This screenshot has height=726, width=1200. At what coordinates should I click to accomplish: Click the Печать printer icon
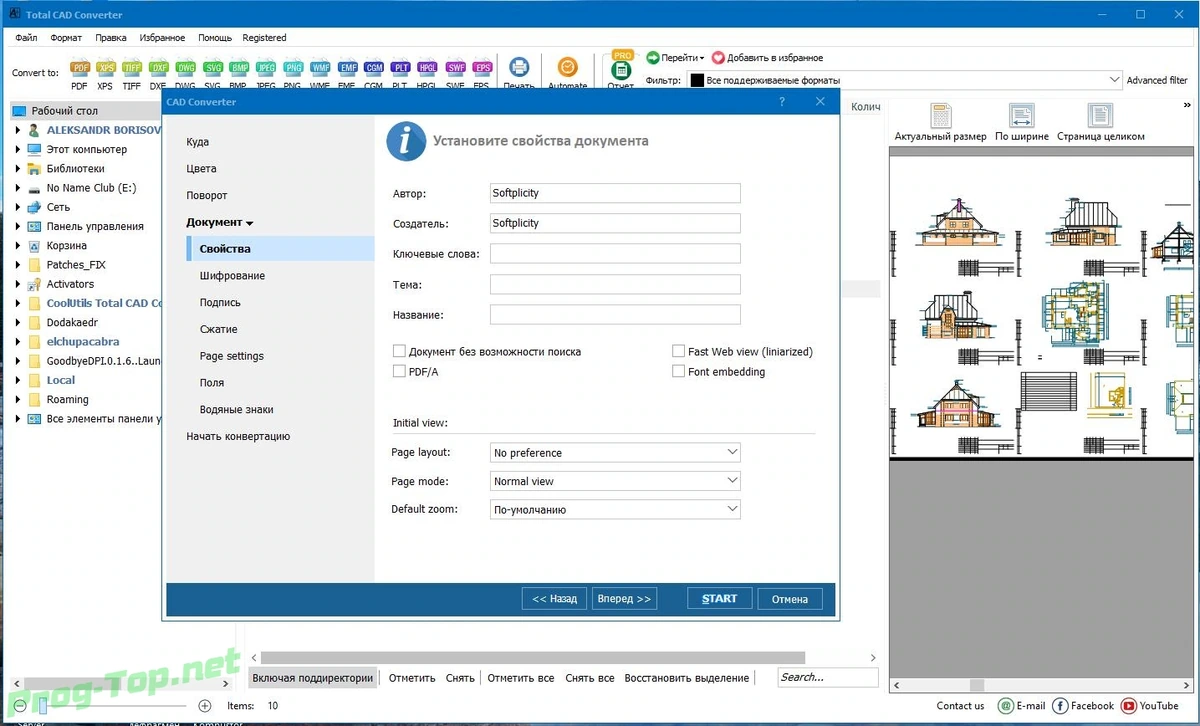coord(519,68)
